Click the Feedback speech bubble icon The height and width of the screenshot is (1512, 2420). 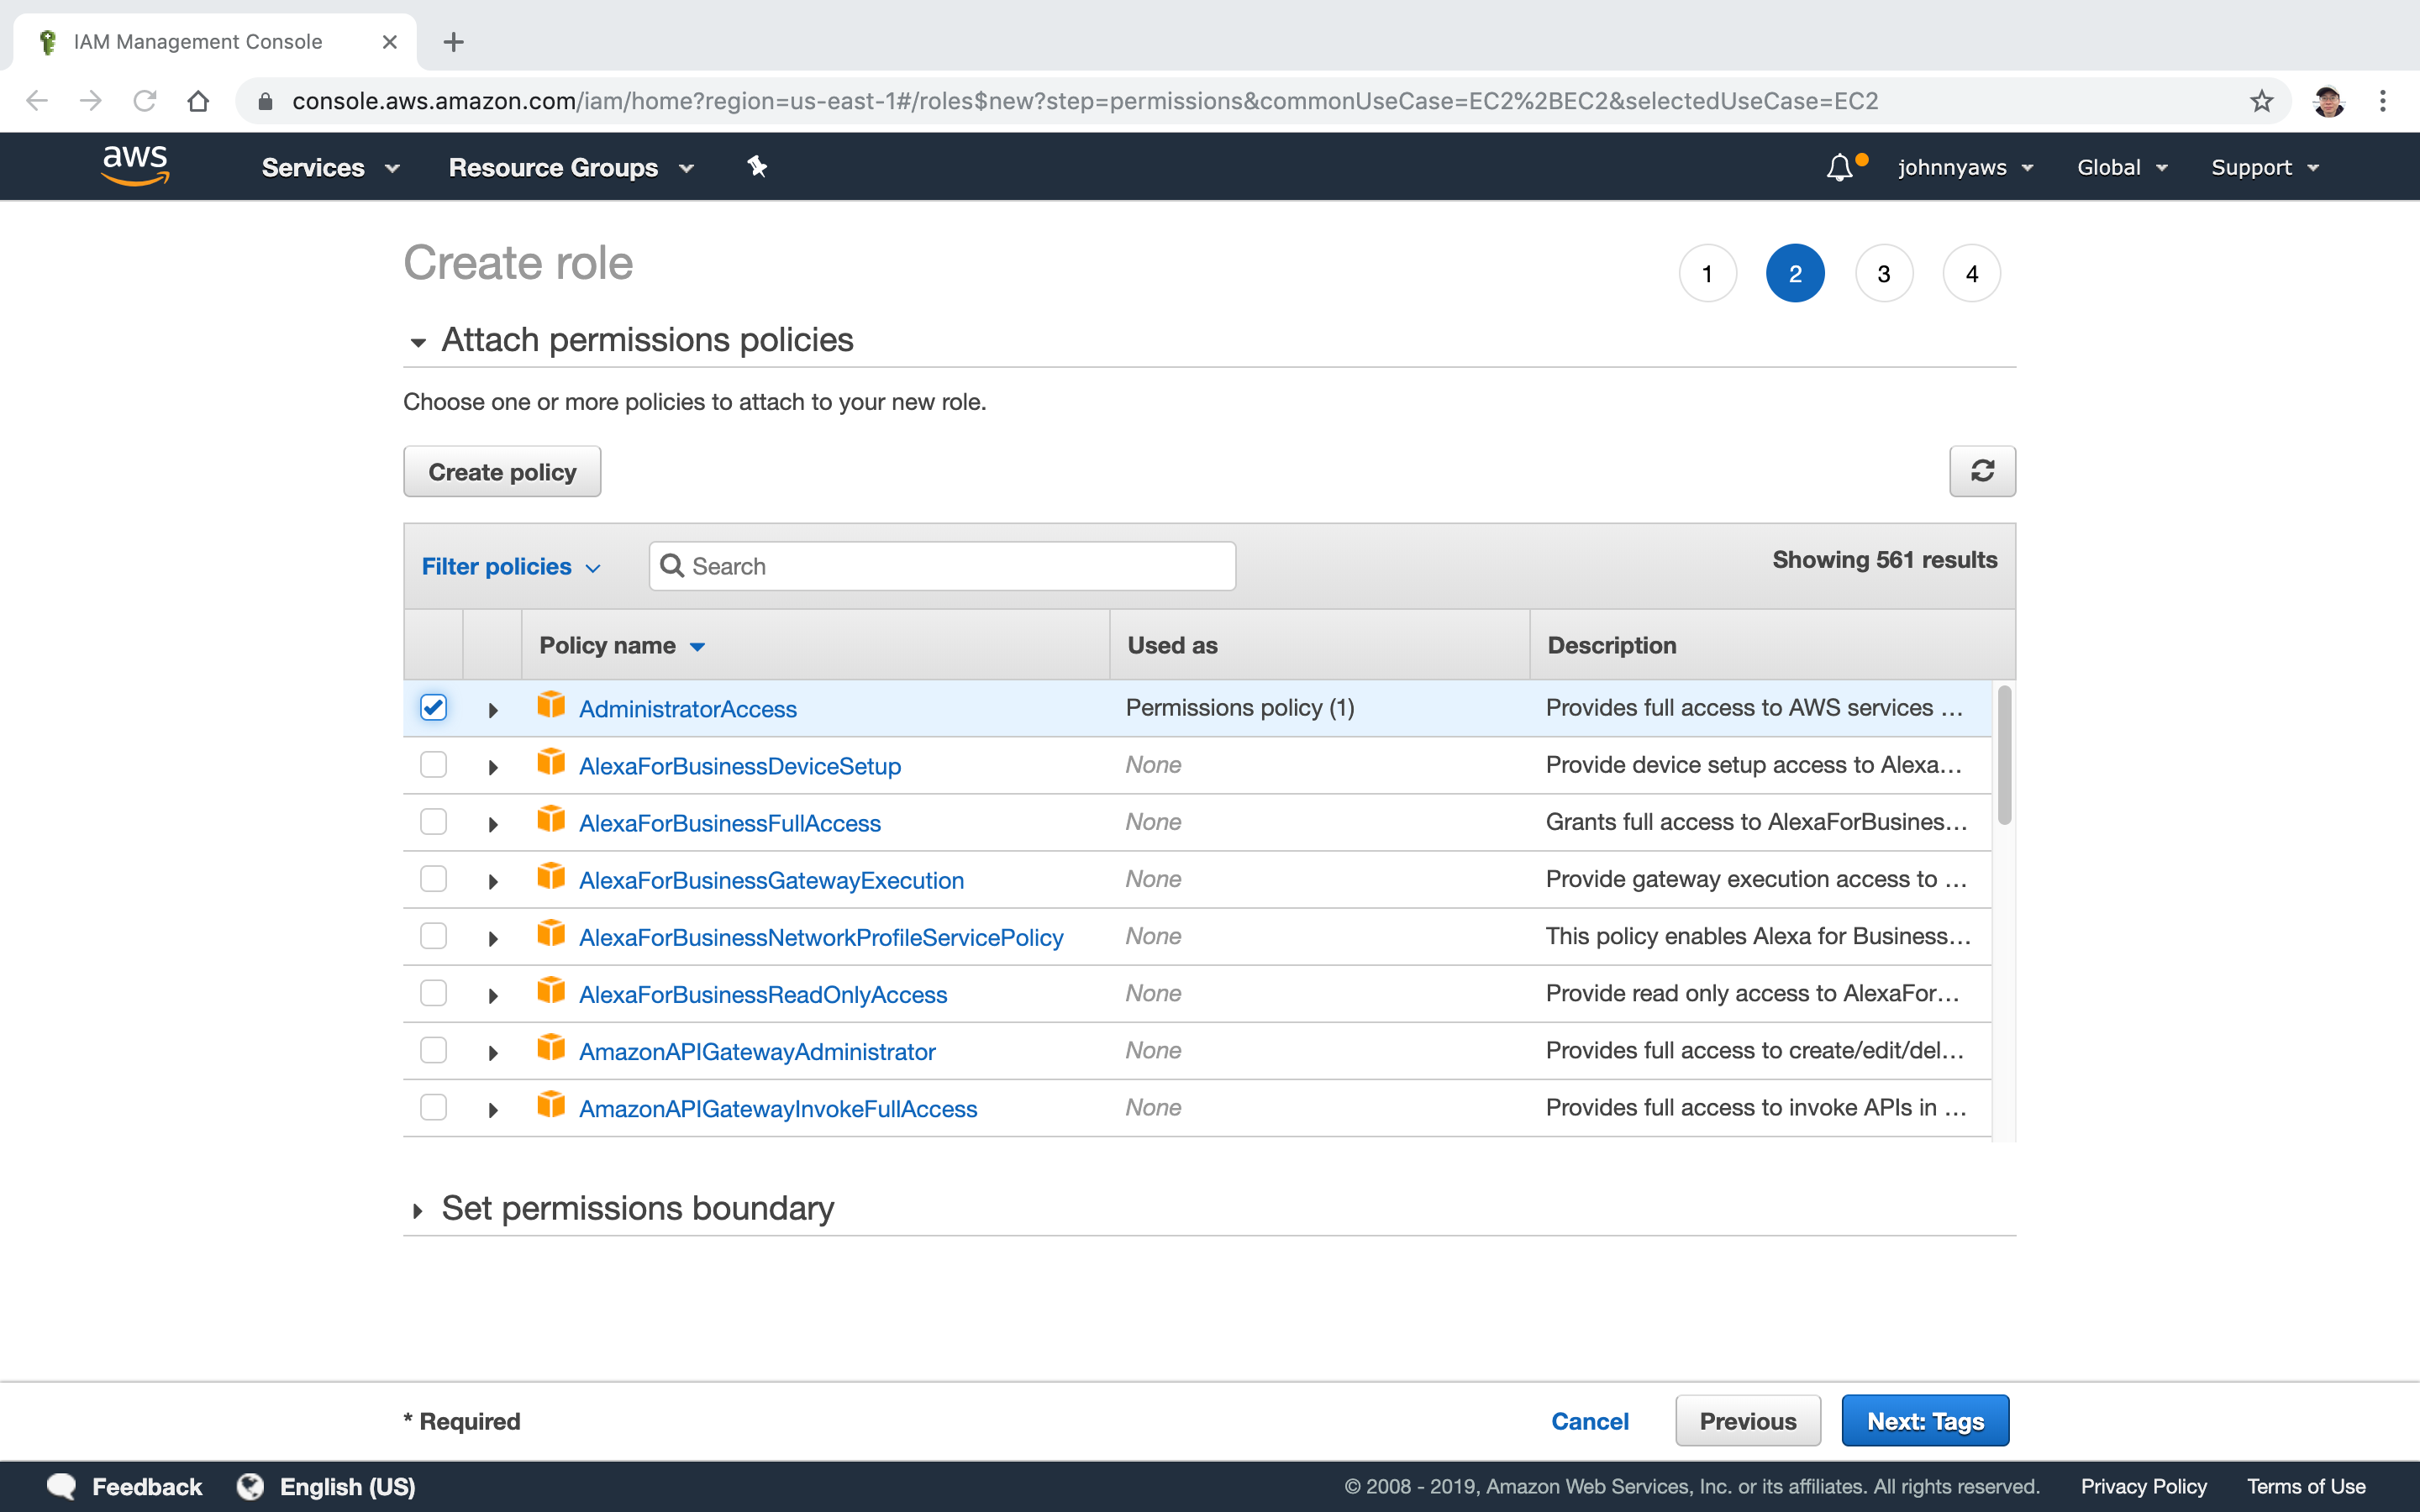point(61,1486)
